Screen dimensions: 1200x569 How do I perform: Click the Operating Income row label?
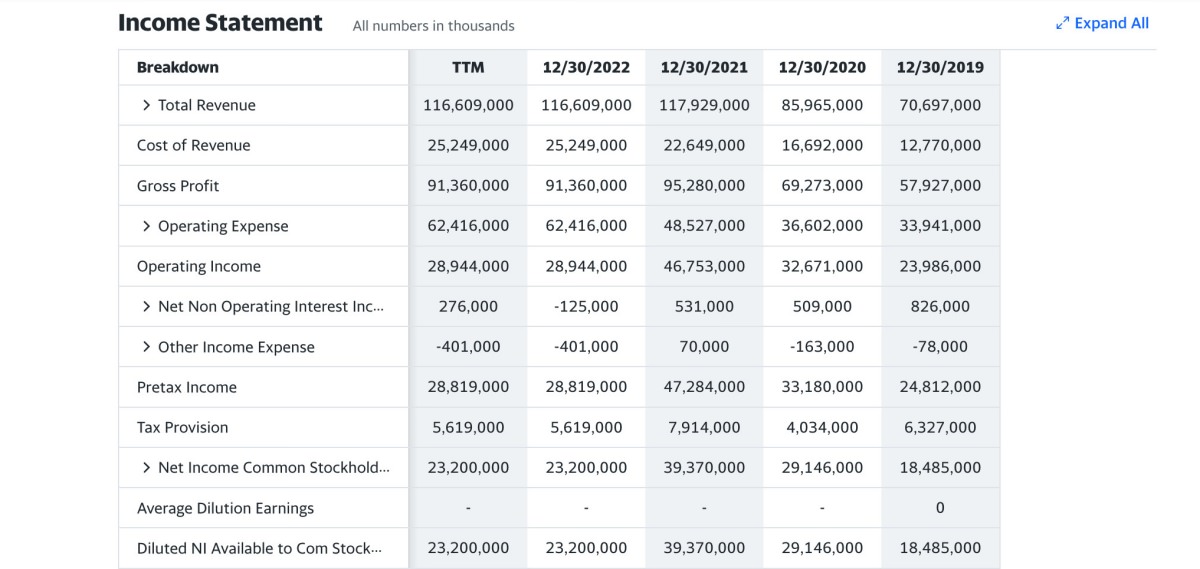(x=199, y=266)
